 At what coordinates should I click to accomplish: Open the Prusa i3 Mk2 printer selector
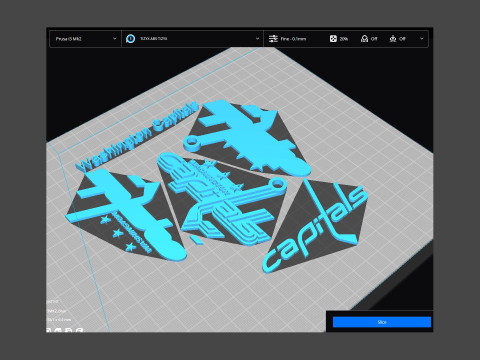tap(85, 39)
